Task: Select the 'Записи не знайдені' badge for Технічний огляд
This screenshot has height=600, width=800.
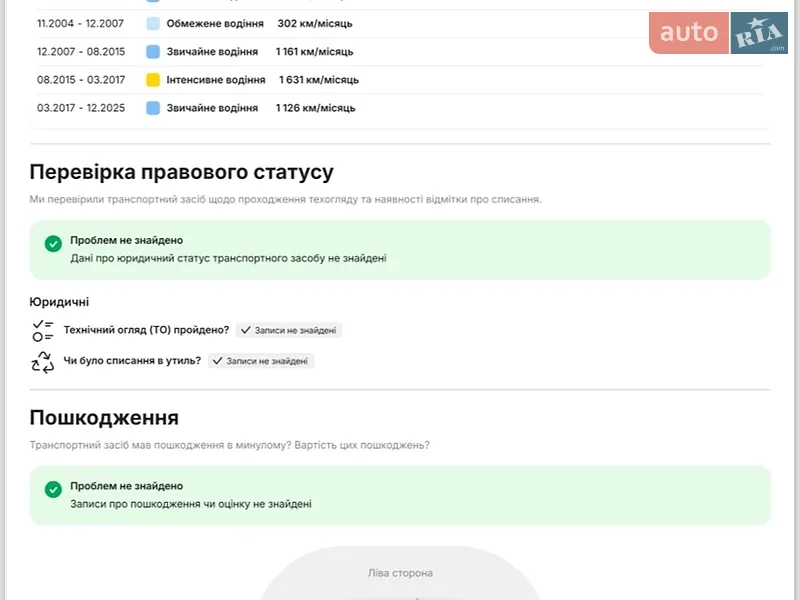Action: tap(289, 330)
